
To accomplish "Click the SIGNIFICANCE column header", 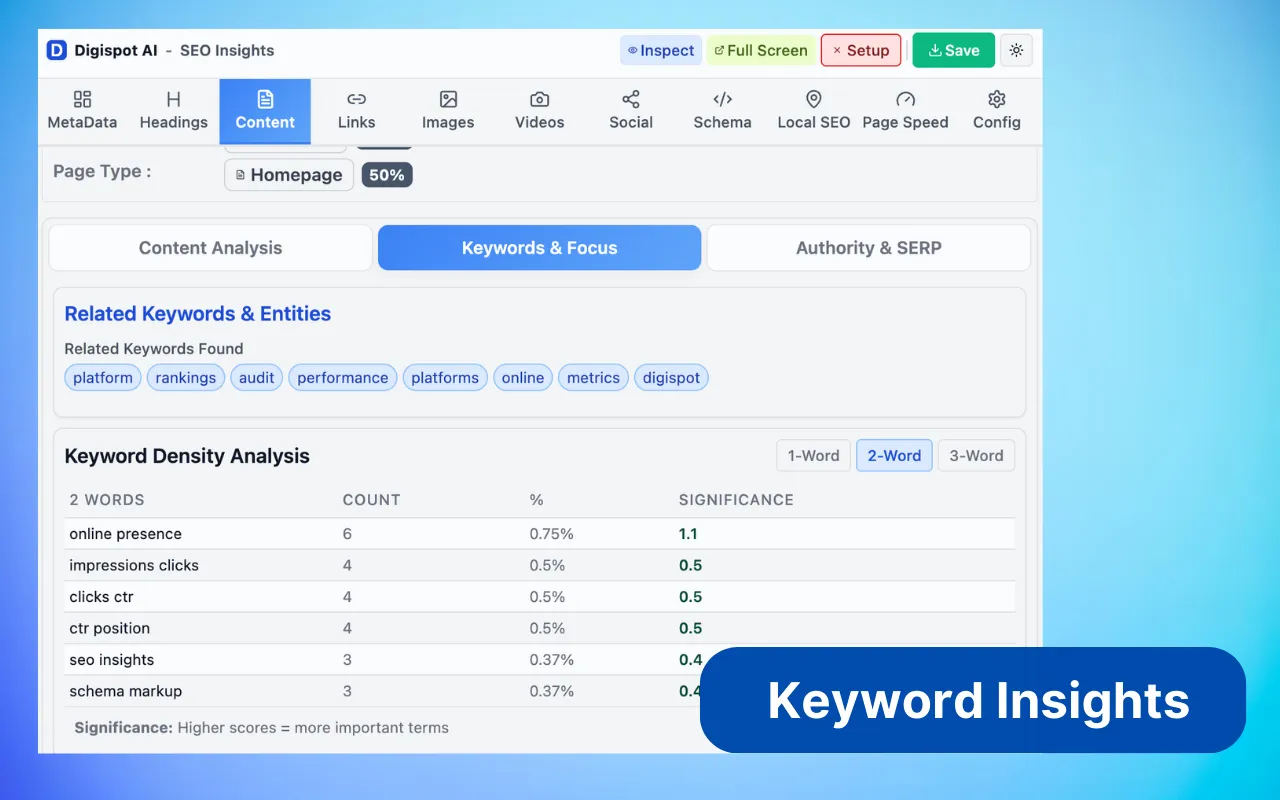I will click(736, 500).
